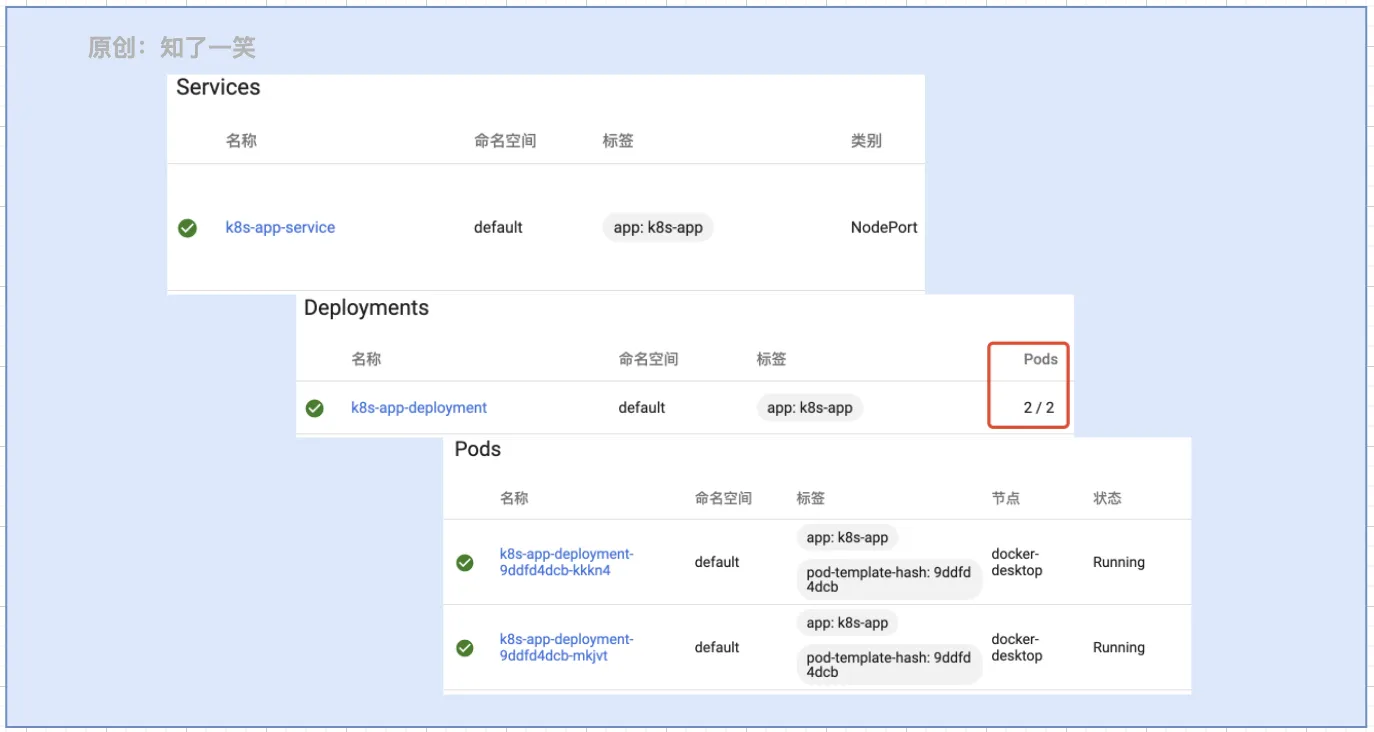The image size is (1374, 732).
Task: Click the default namespace cell in Services
Action: [498, 227]
